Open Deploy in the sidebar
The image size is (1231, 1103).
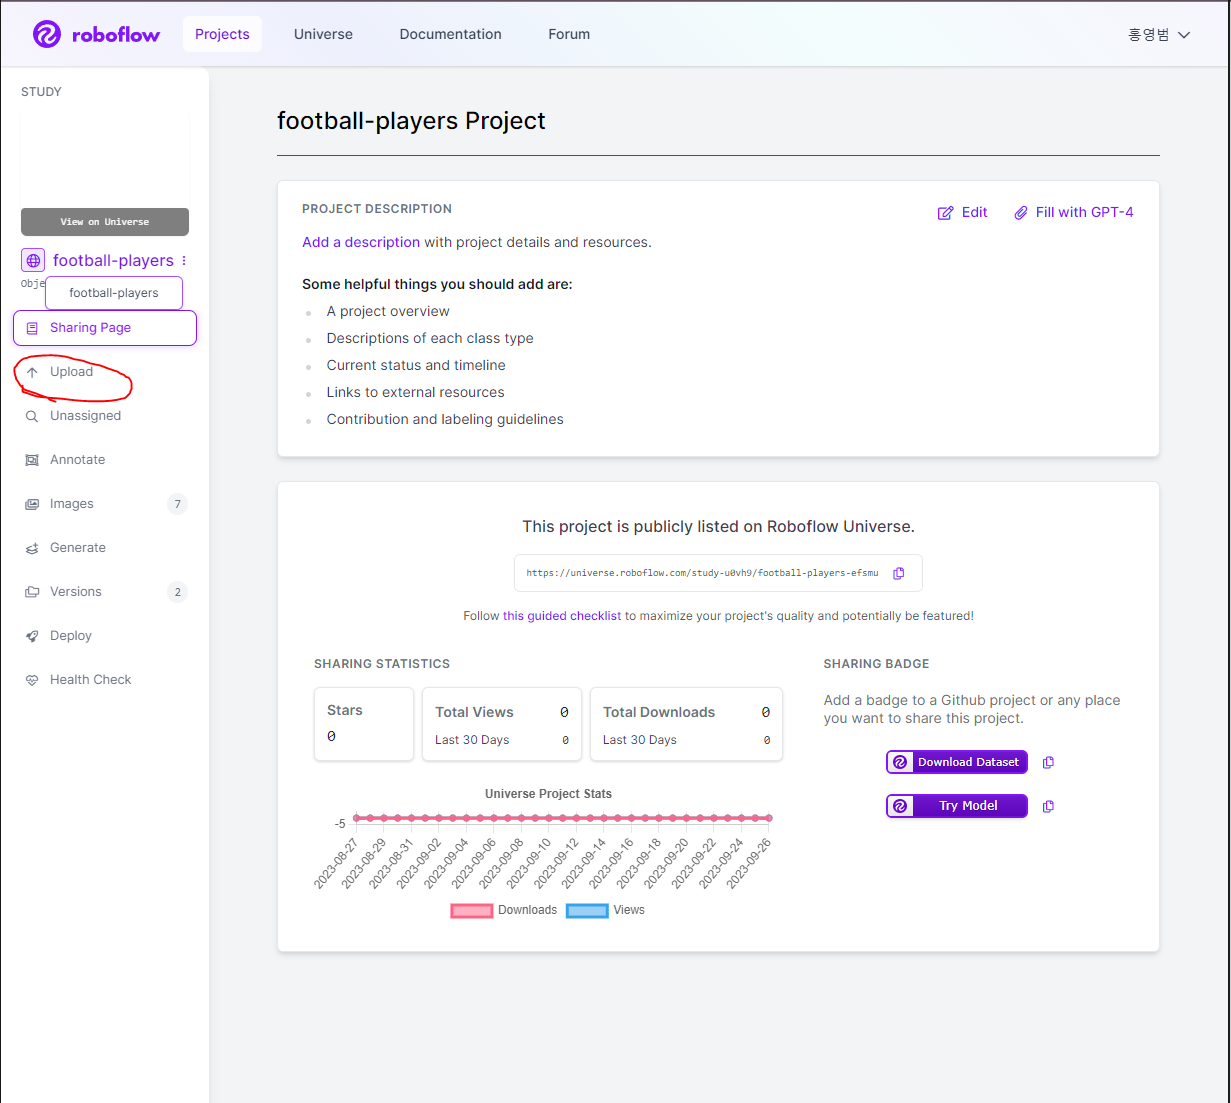(x=70, y=636)
